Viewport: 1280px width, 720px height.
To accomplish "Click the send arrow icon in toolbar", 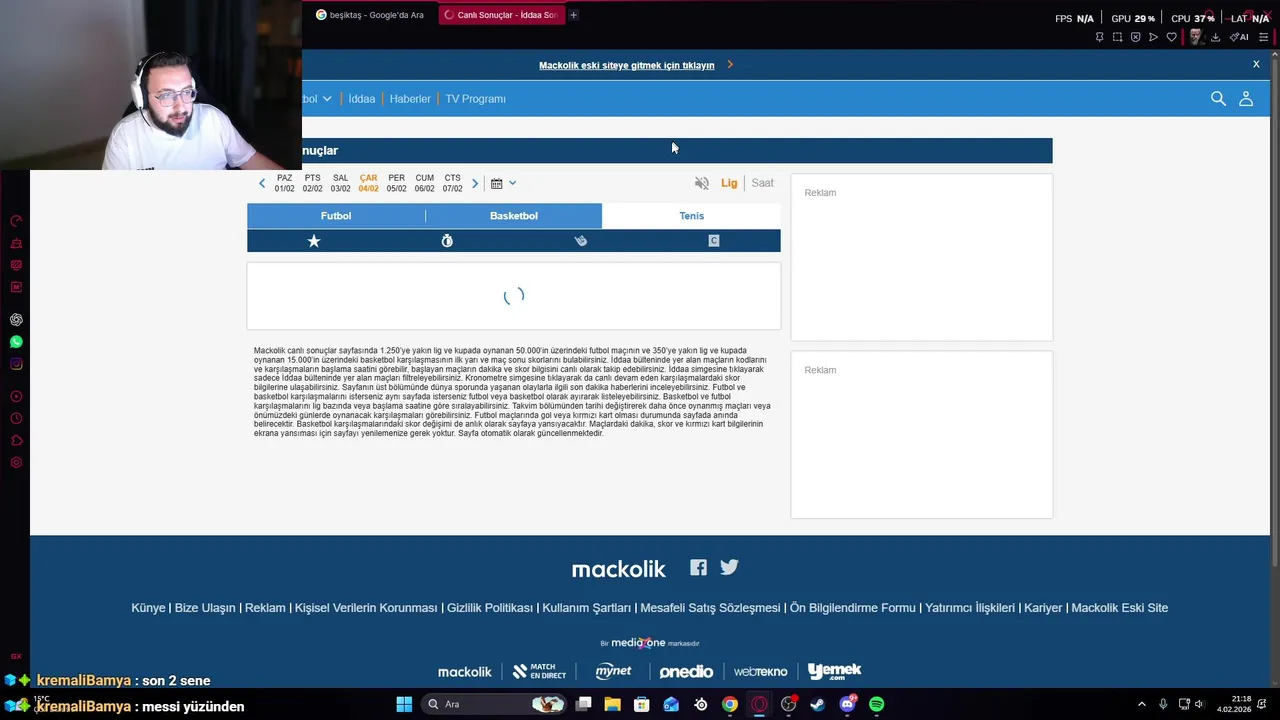I will tap(1153, 37).
